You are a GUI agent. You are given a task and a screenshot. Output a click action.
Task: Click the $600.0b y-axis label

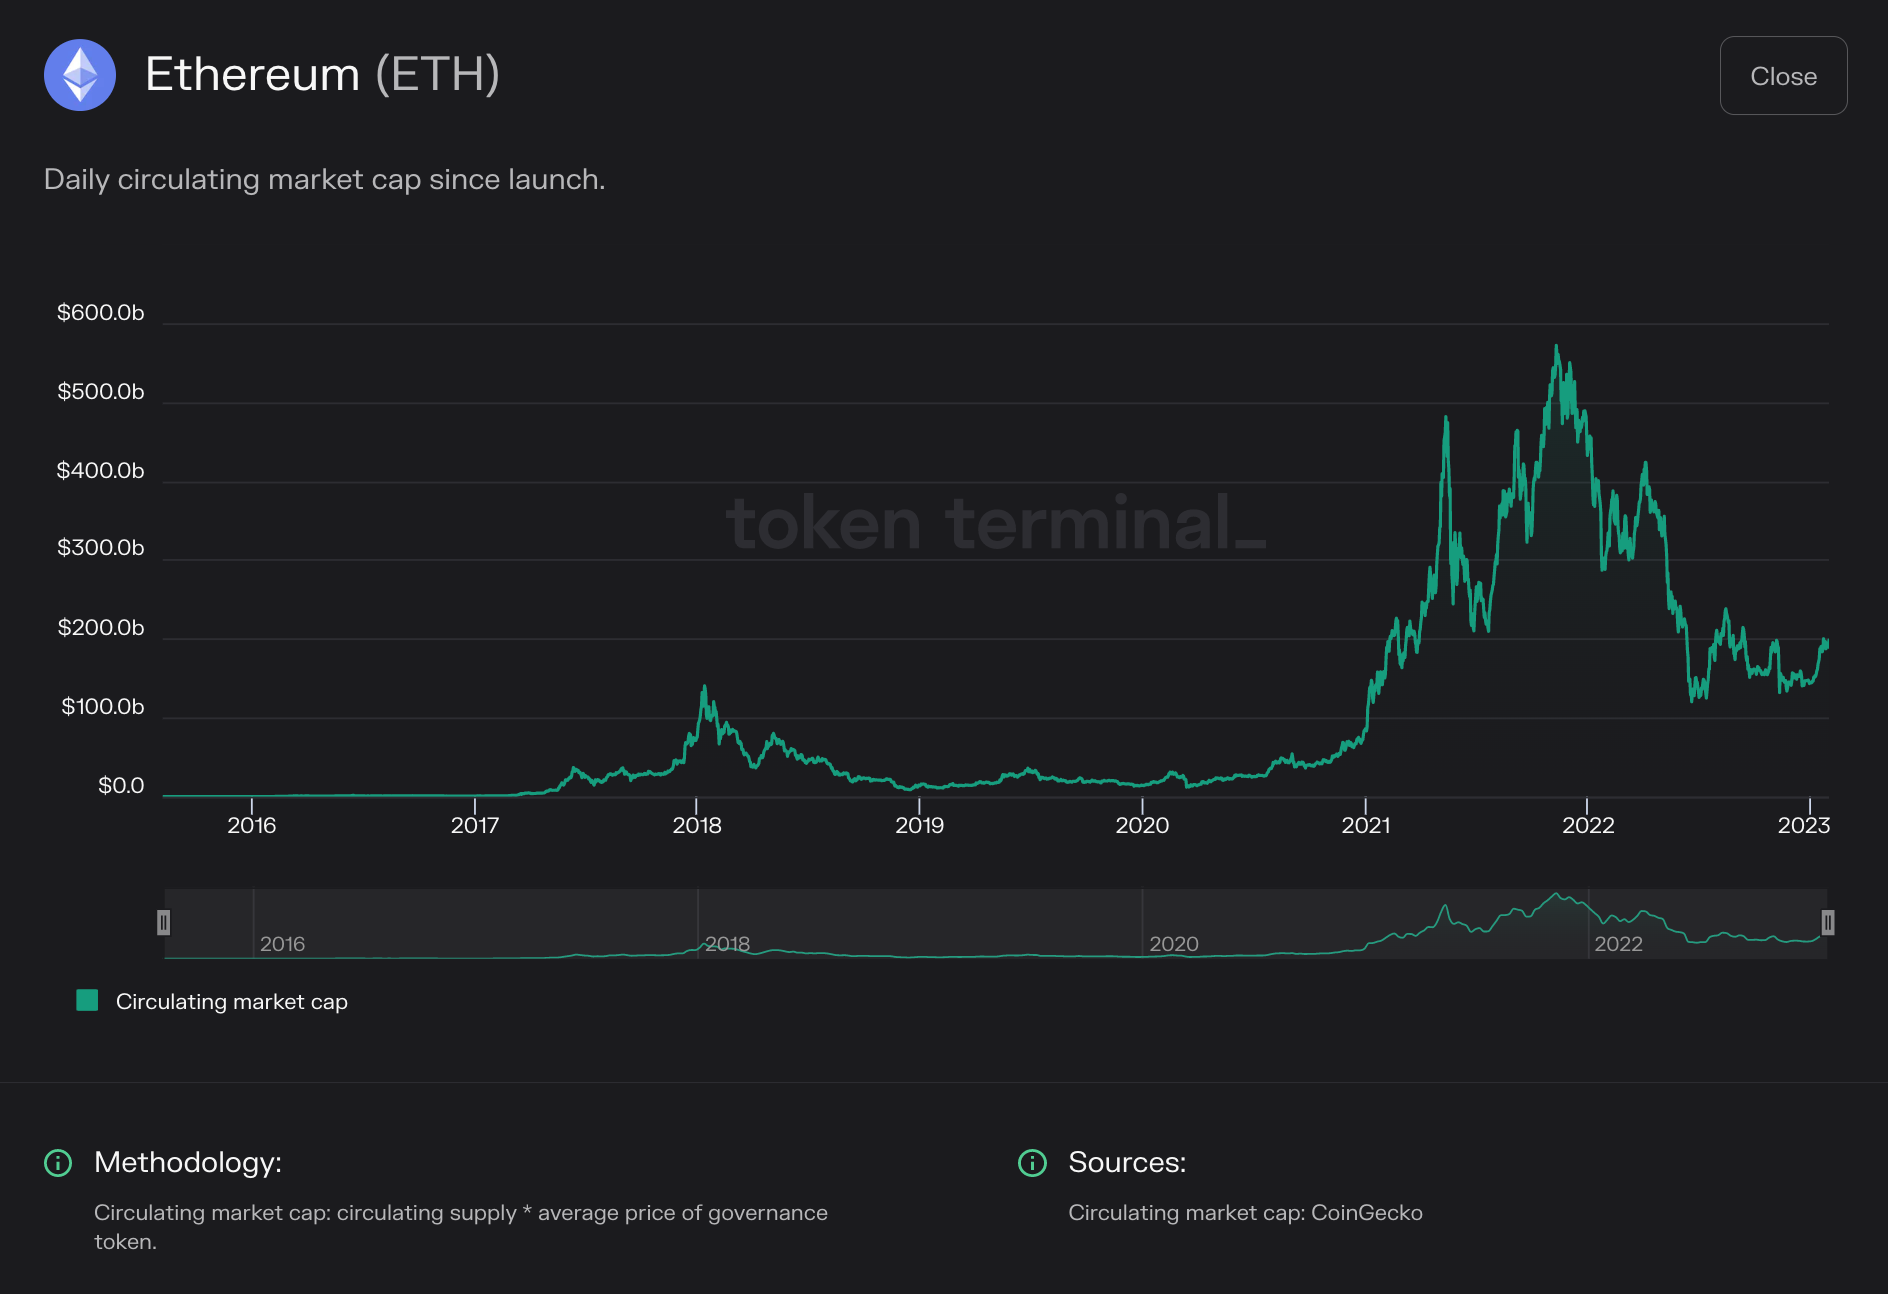[100, 313]
